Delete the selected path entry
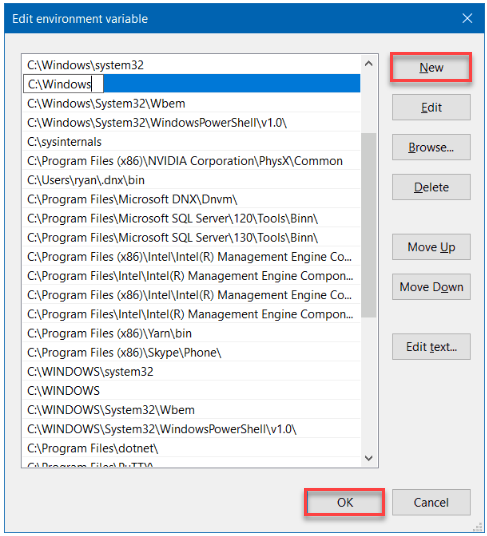 click(431, 187)
